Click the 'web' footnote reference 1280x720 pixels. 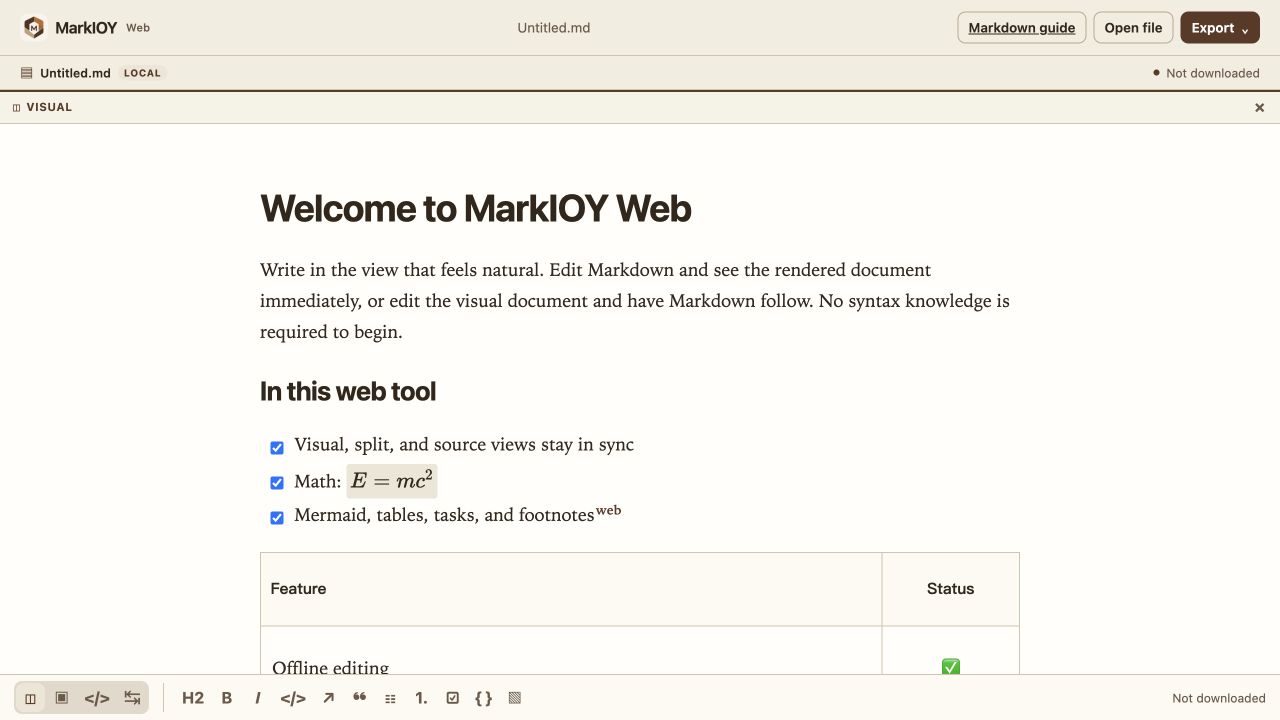[609, 510]
